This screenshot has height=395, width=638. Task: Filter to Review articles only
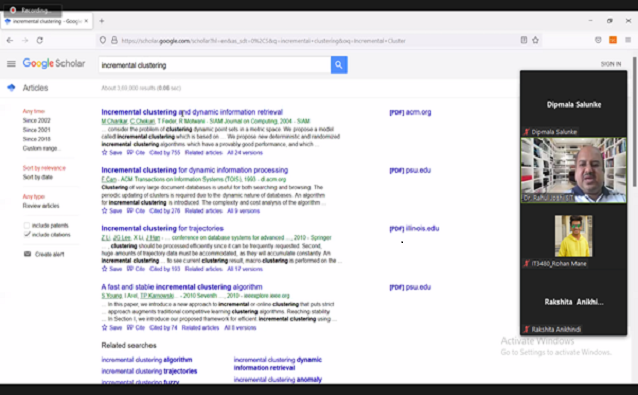(41, 205)
